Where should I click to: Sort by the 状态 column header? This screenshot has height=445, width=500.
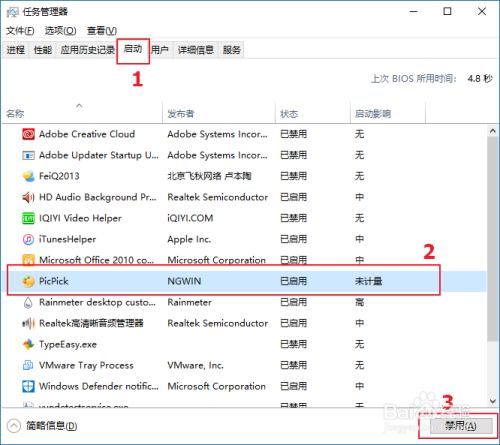[313, 113]
